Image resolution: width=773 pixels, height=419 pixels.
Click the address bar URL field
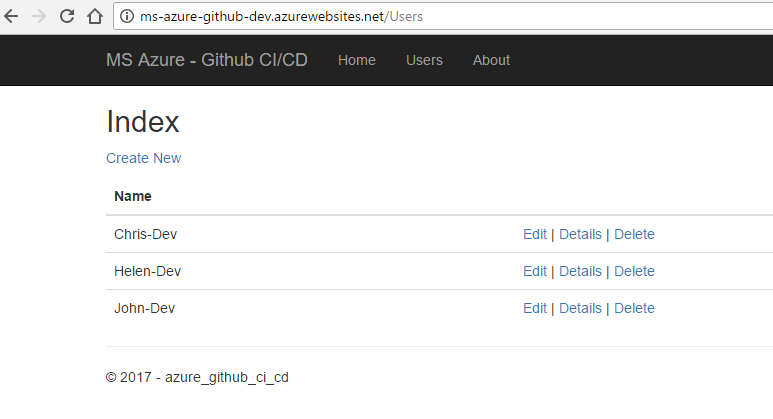tap(400, 16)
